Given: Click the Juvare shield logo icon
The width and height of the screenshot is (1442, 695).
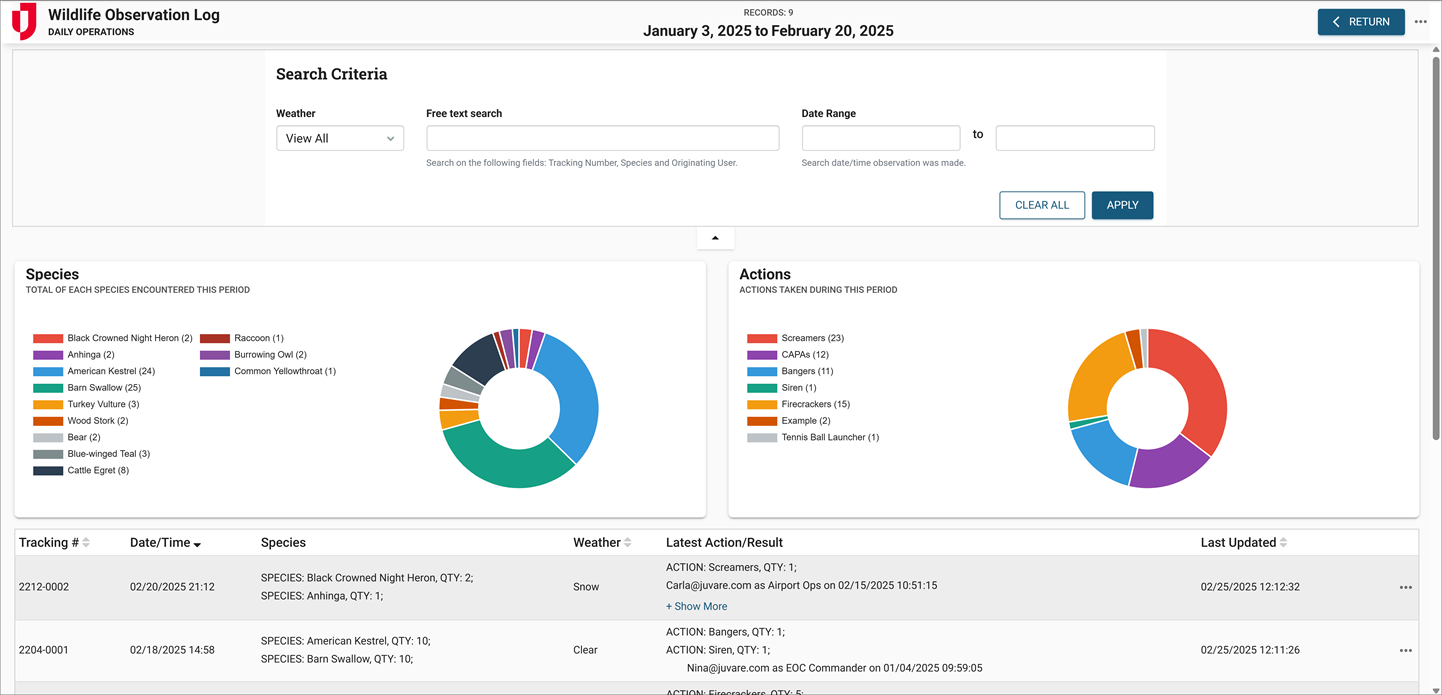Looking at the screenshot, I should pyautogui.click(x=24, y=21).
